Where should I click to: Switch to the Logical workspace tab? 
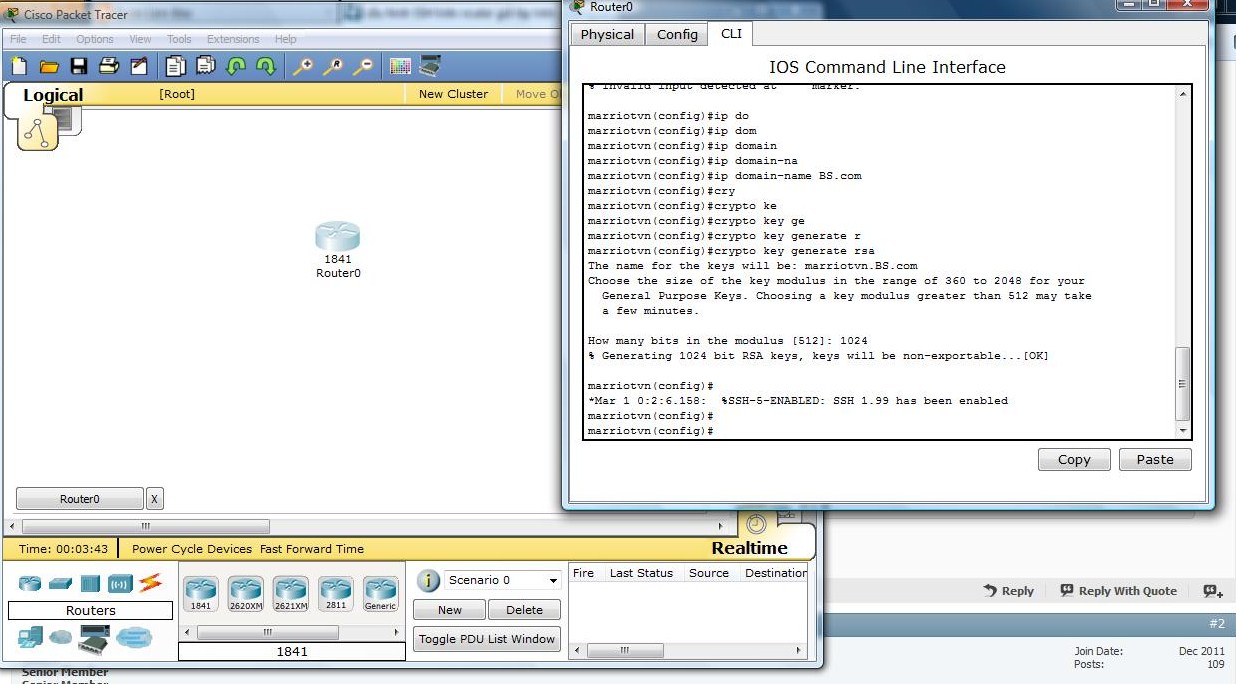coord(53,95)
